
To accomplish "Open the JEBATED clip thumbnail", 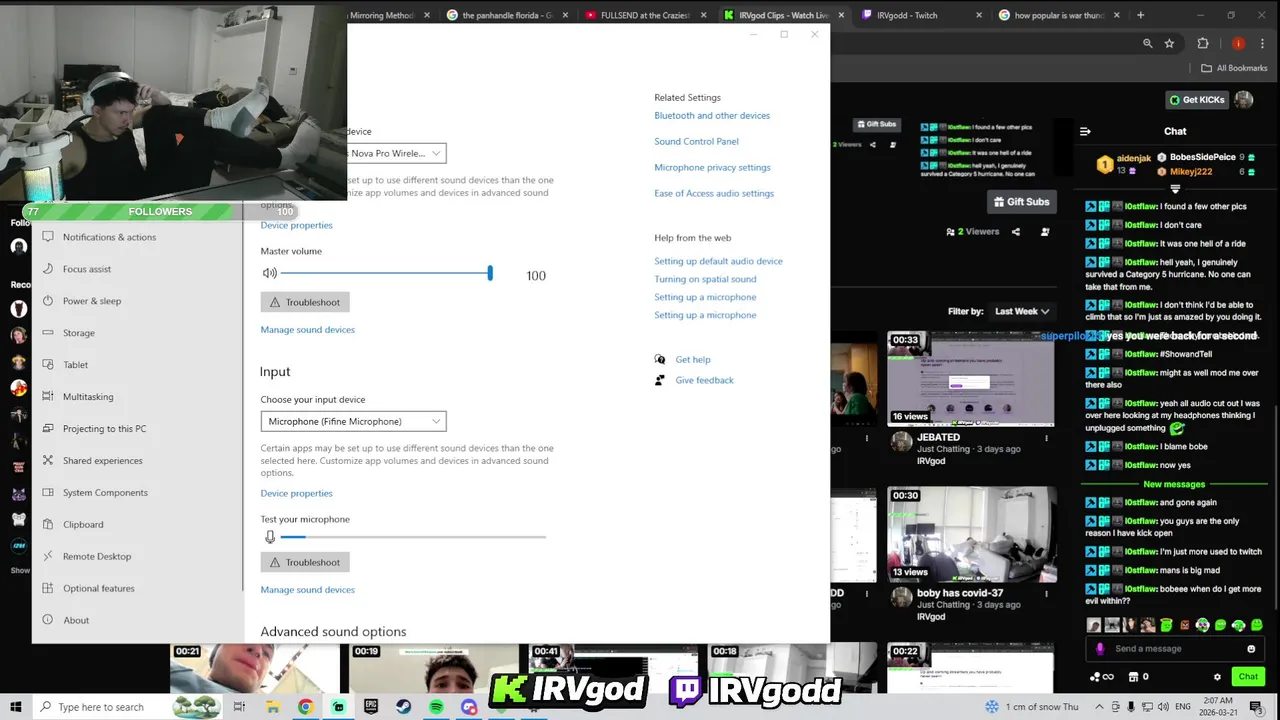I will coord(970,379).
